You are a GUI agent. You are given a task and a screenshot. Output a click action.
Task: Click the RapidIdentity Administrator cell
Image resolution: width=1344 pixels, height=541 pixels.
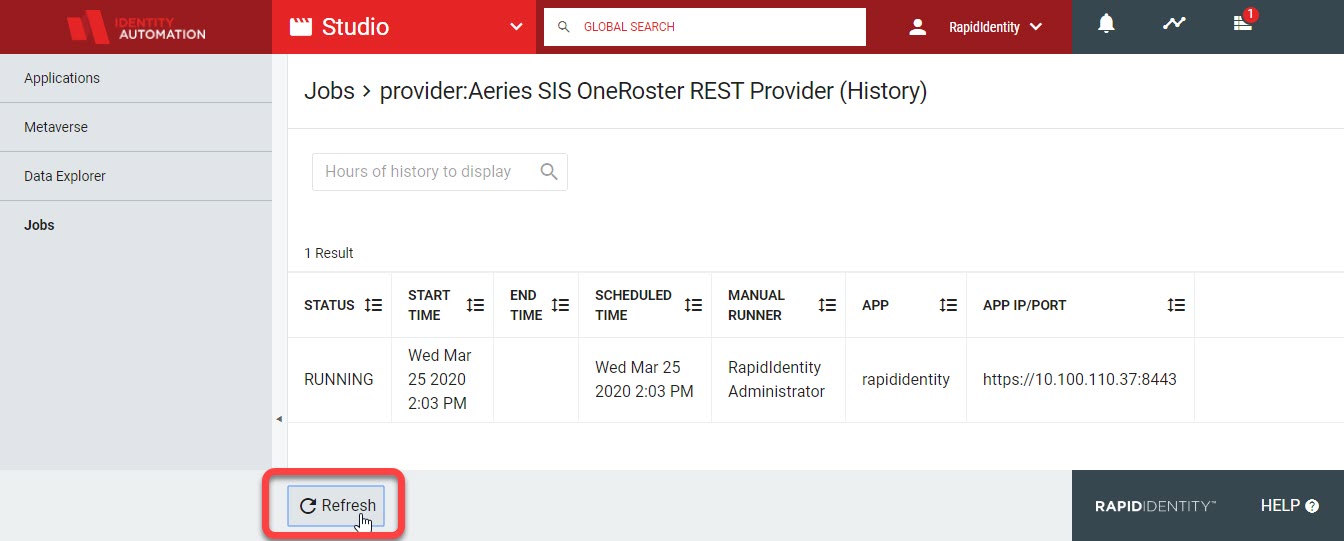pyautogui.click(x=778, y=380)
